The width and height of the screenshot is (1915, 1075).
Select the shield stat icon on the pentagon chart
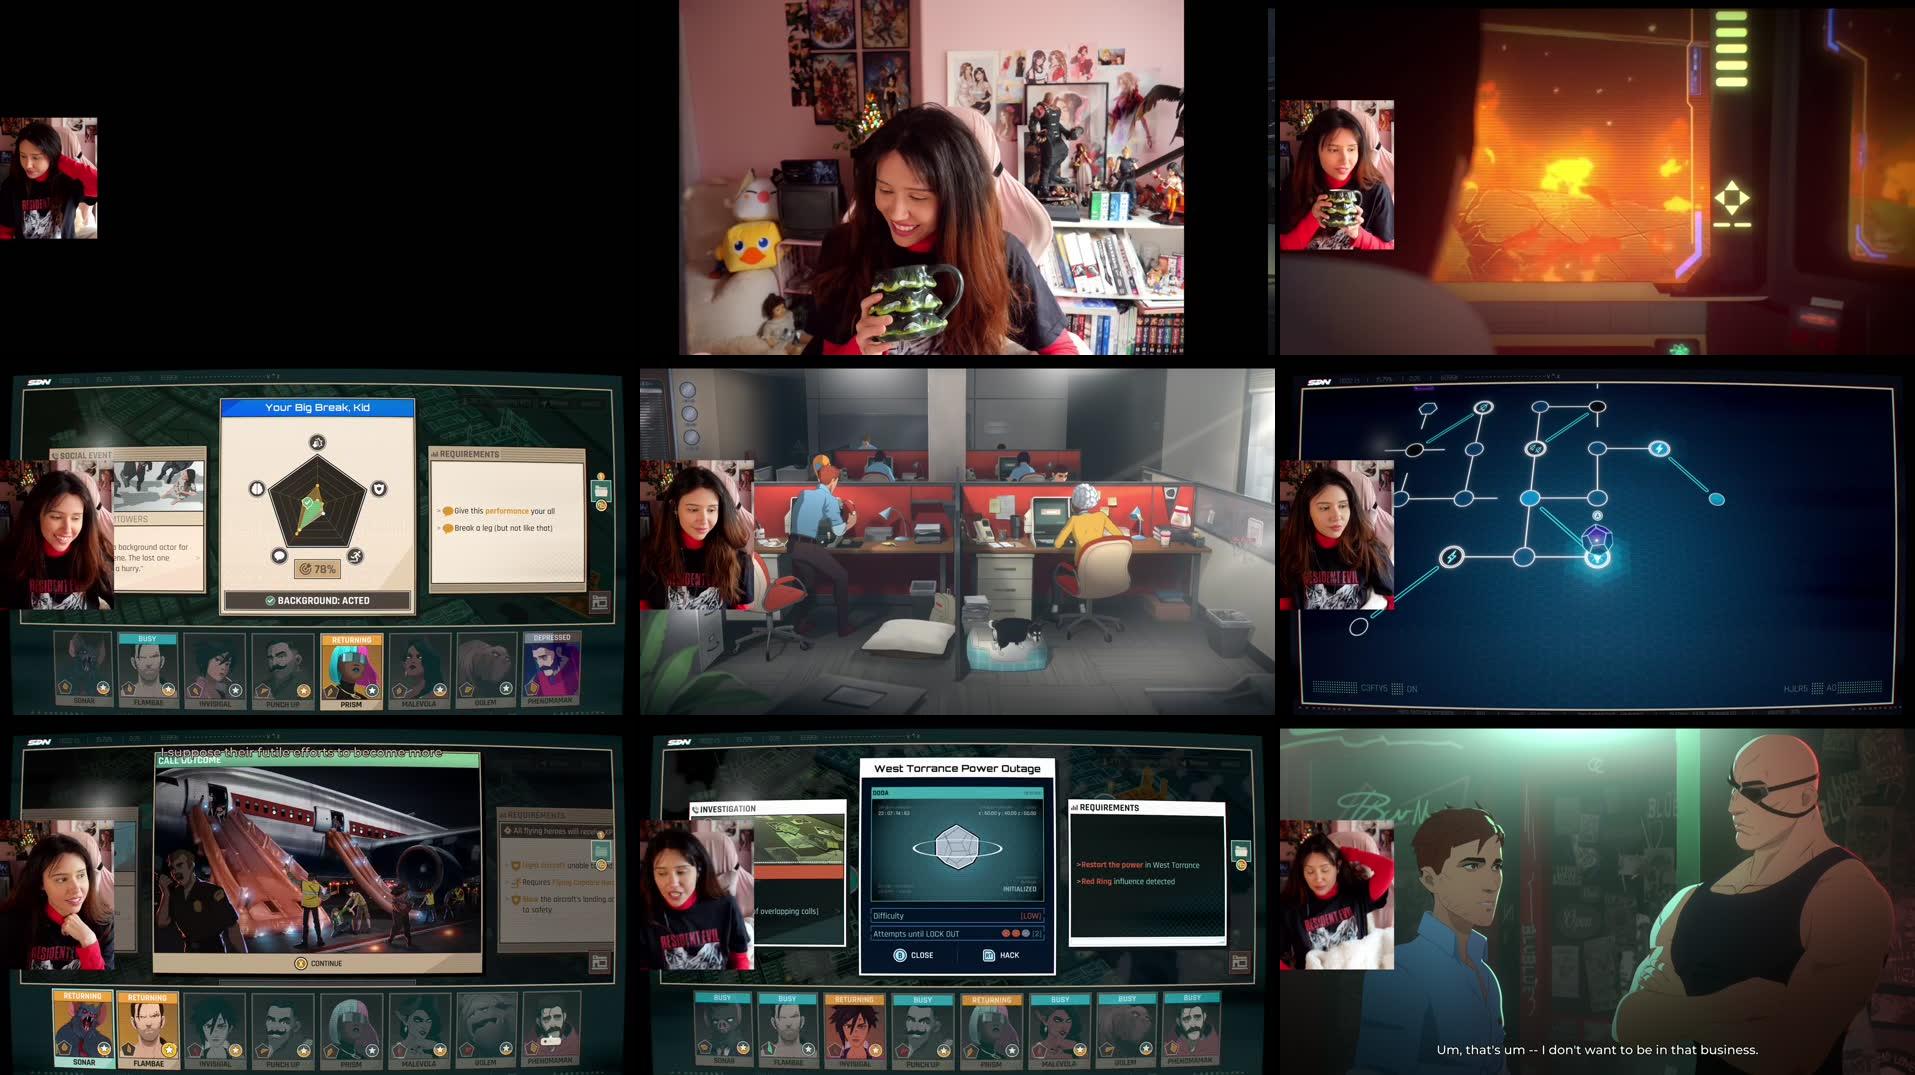point(380,489)
